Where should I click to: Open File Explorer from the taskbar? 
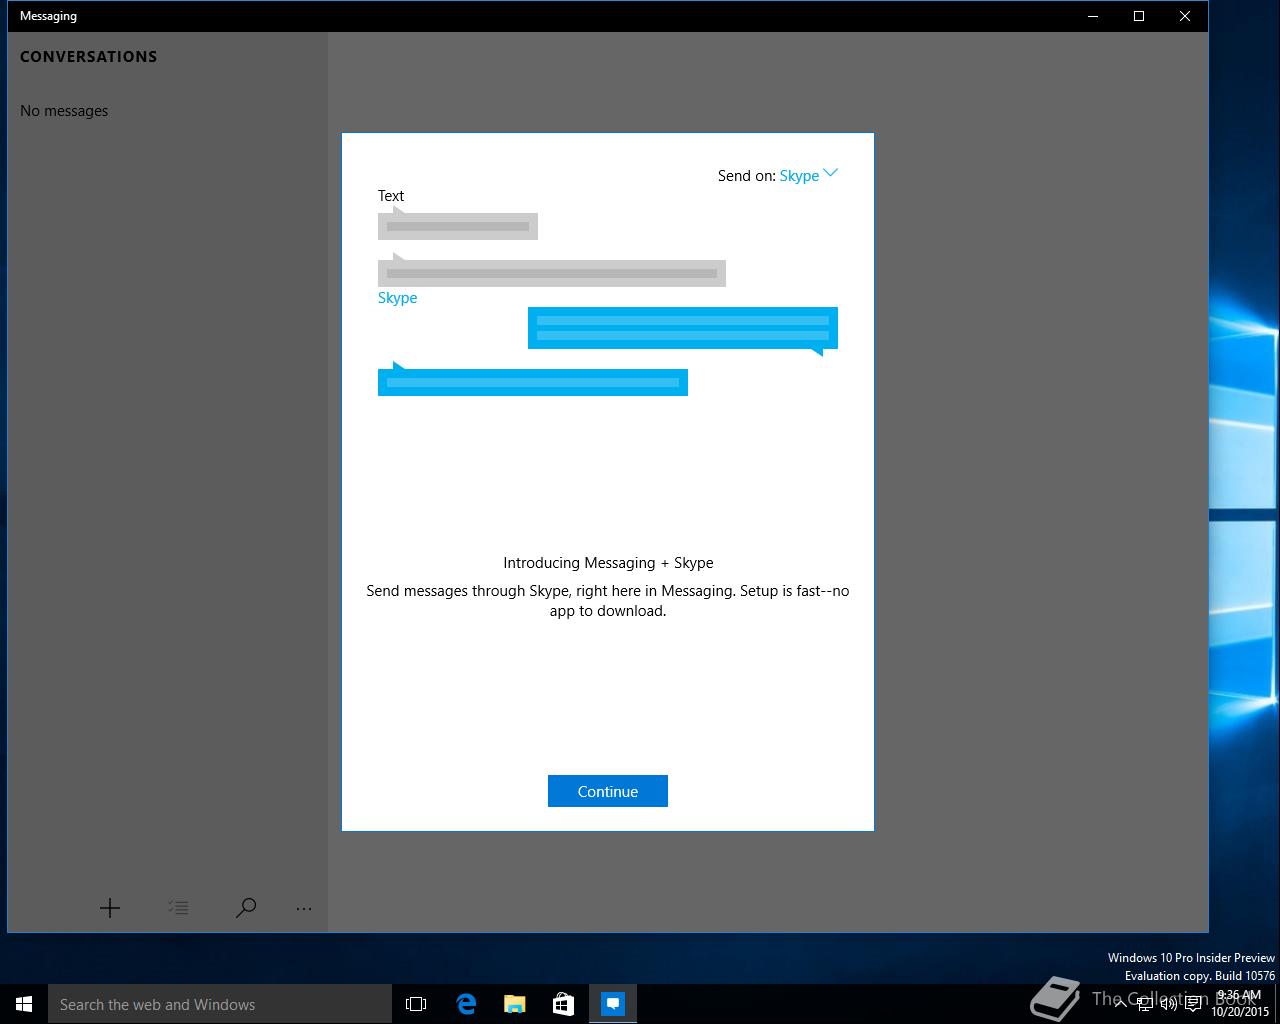(514, 1004)
